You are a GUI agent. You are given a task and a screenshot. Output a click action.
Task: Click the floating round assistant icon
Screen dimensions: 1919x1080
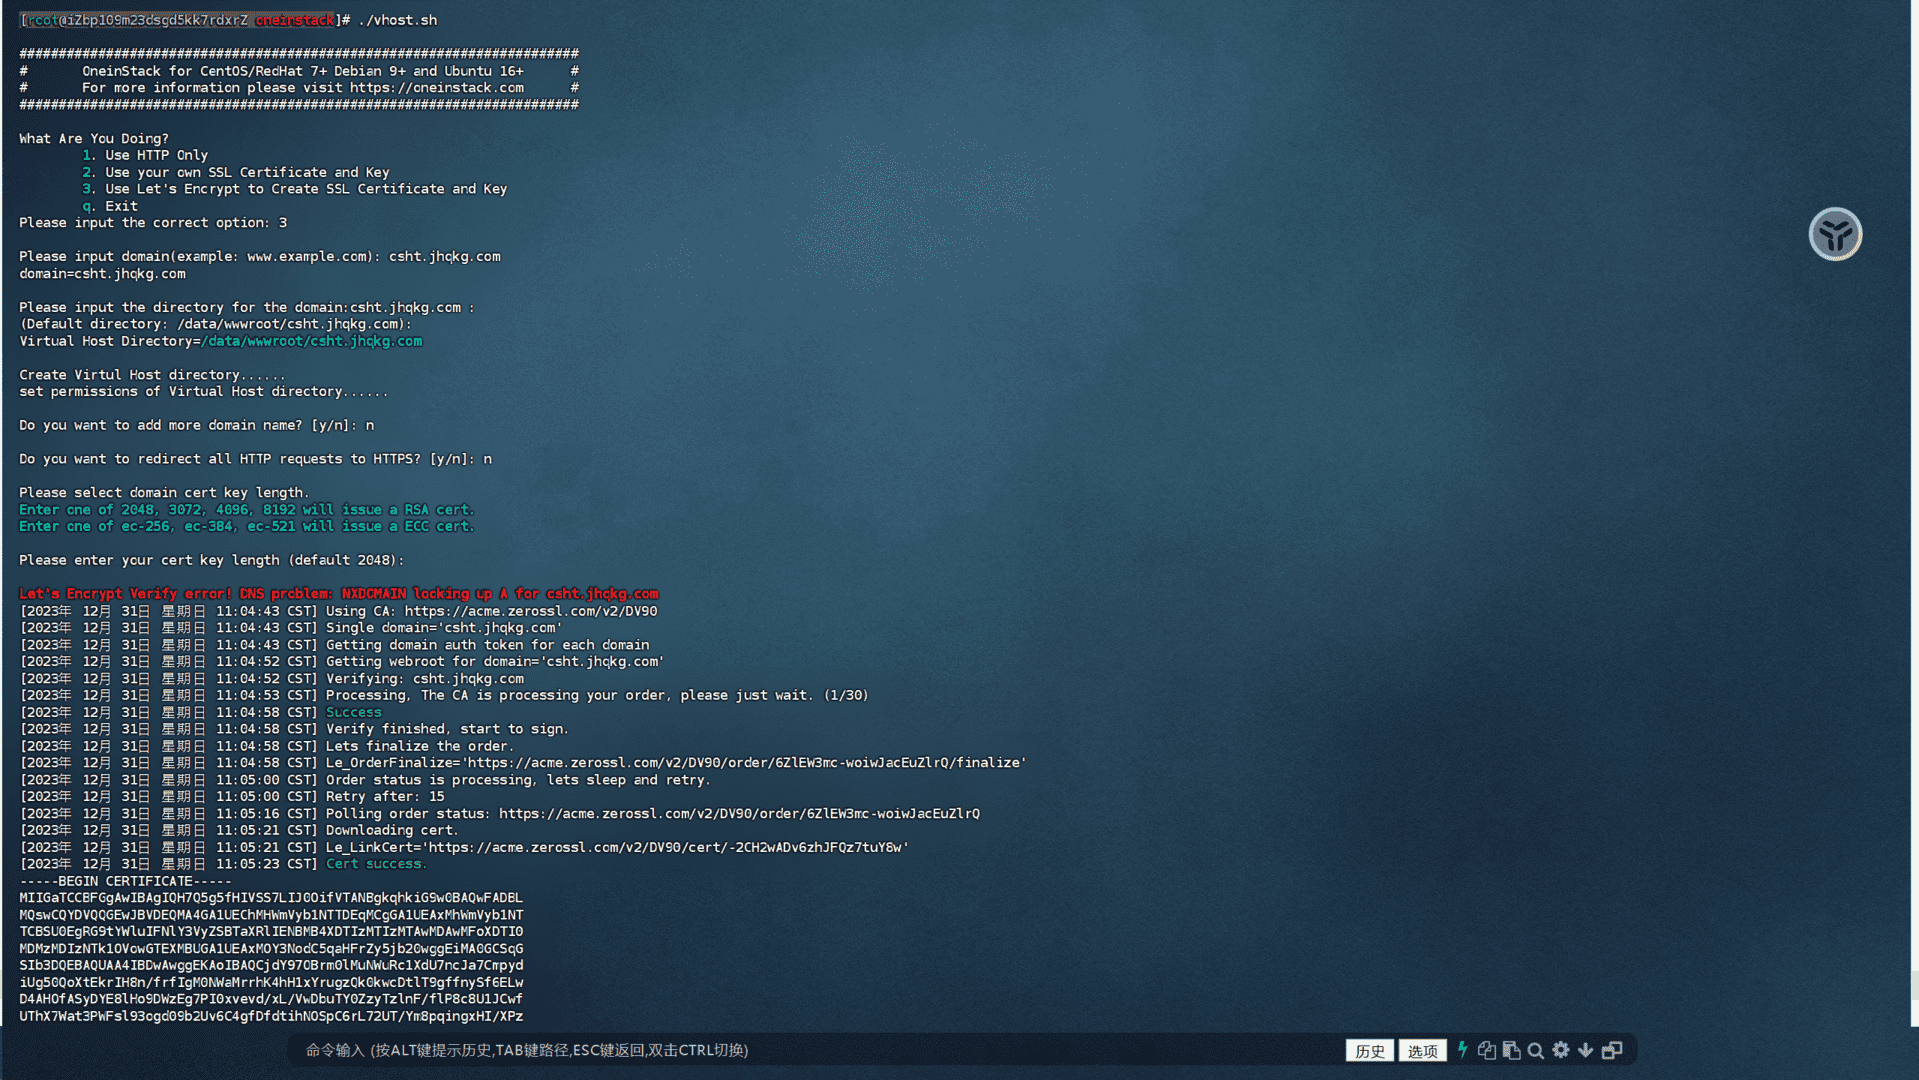coord(1835,235)
